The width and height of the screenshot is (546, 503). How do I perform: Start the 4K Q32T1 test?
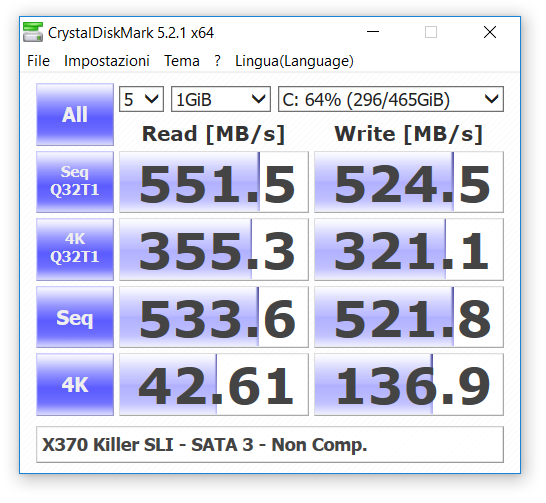pyautogui.click(x=75, y=249)
